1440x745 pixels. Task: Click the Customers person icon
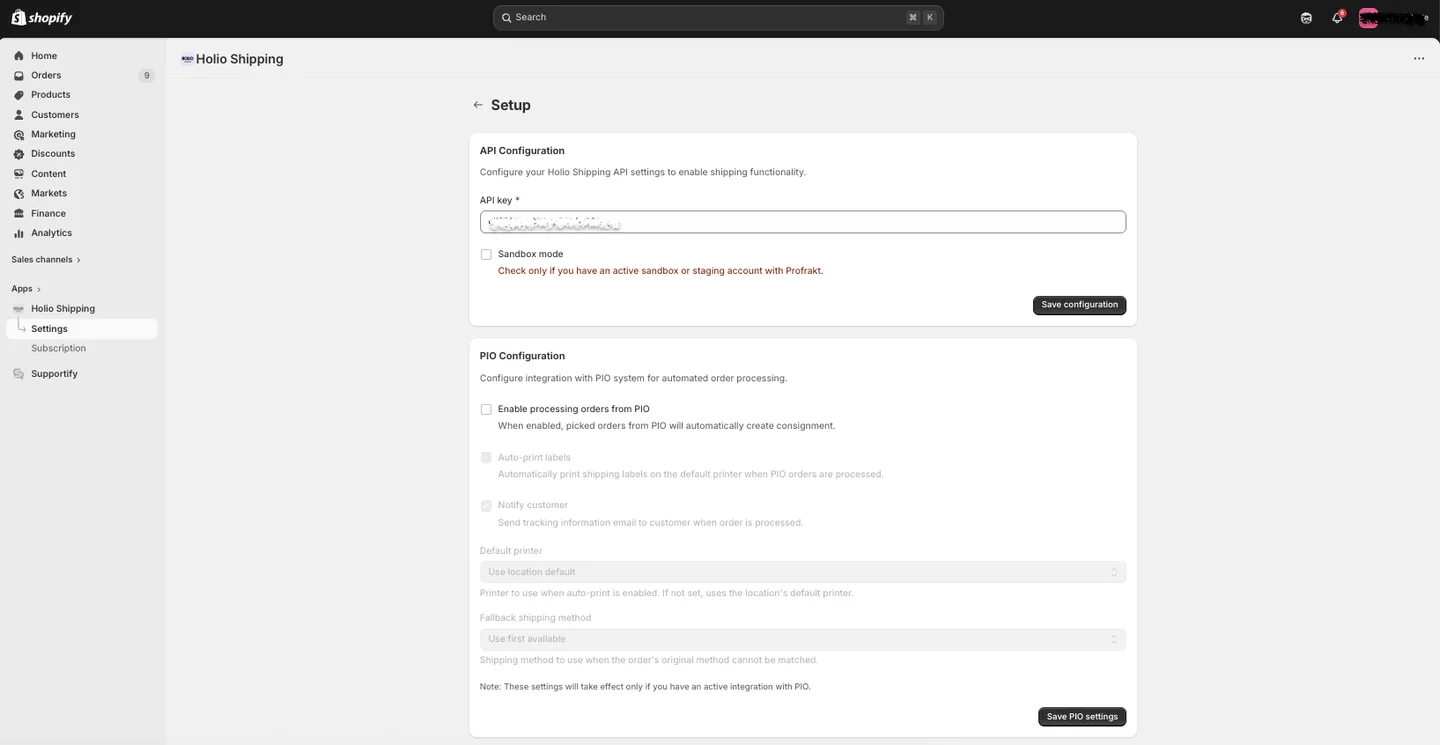(18, 115)
